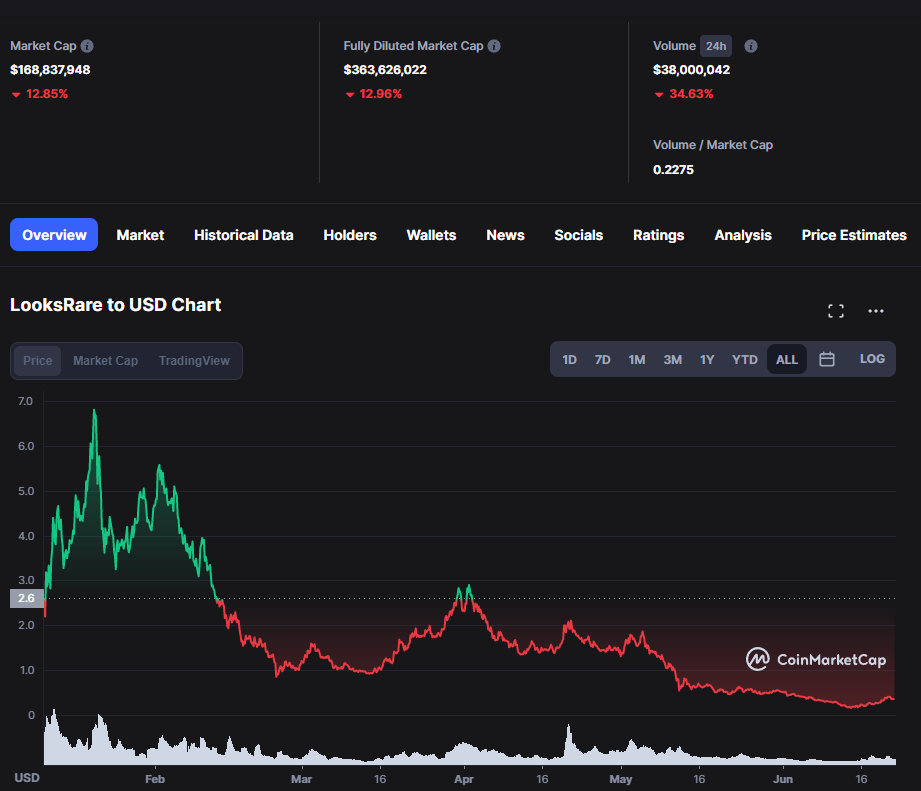Open the Analysis tab
The width and height of the screenshot is (921, 791).
pyautogui.click(x=742, y=235)
